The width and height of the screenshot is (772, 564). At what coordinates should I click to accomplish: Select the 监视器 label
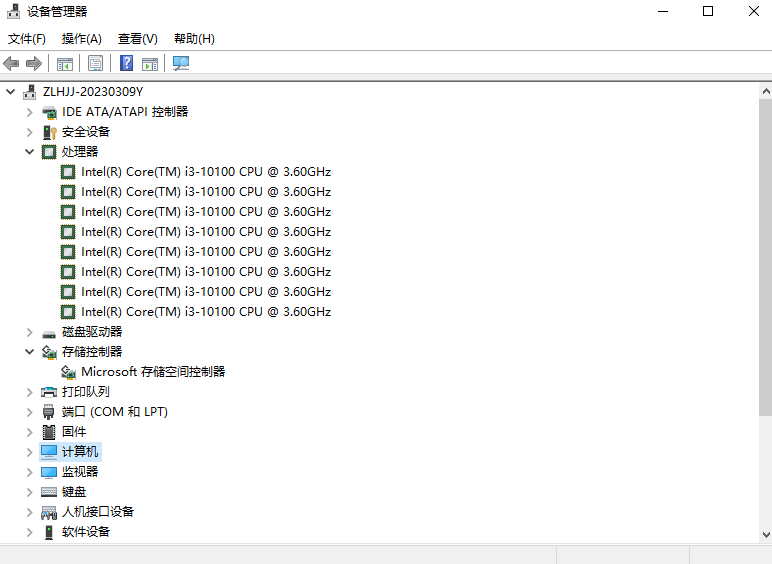click(80, 472)
